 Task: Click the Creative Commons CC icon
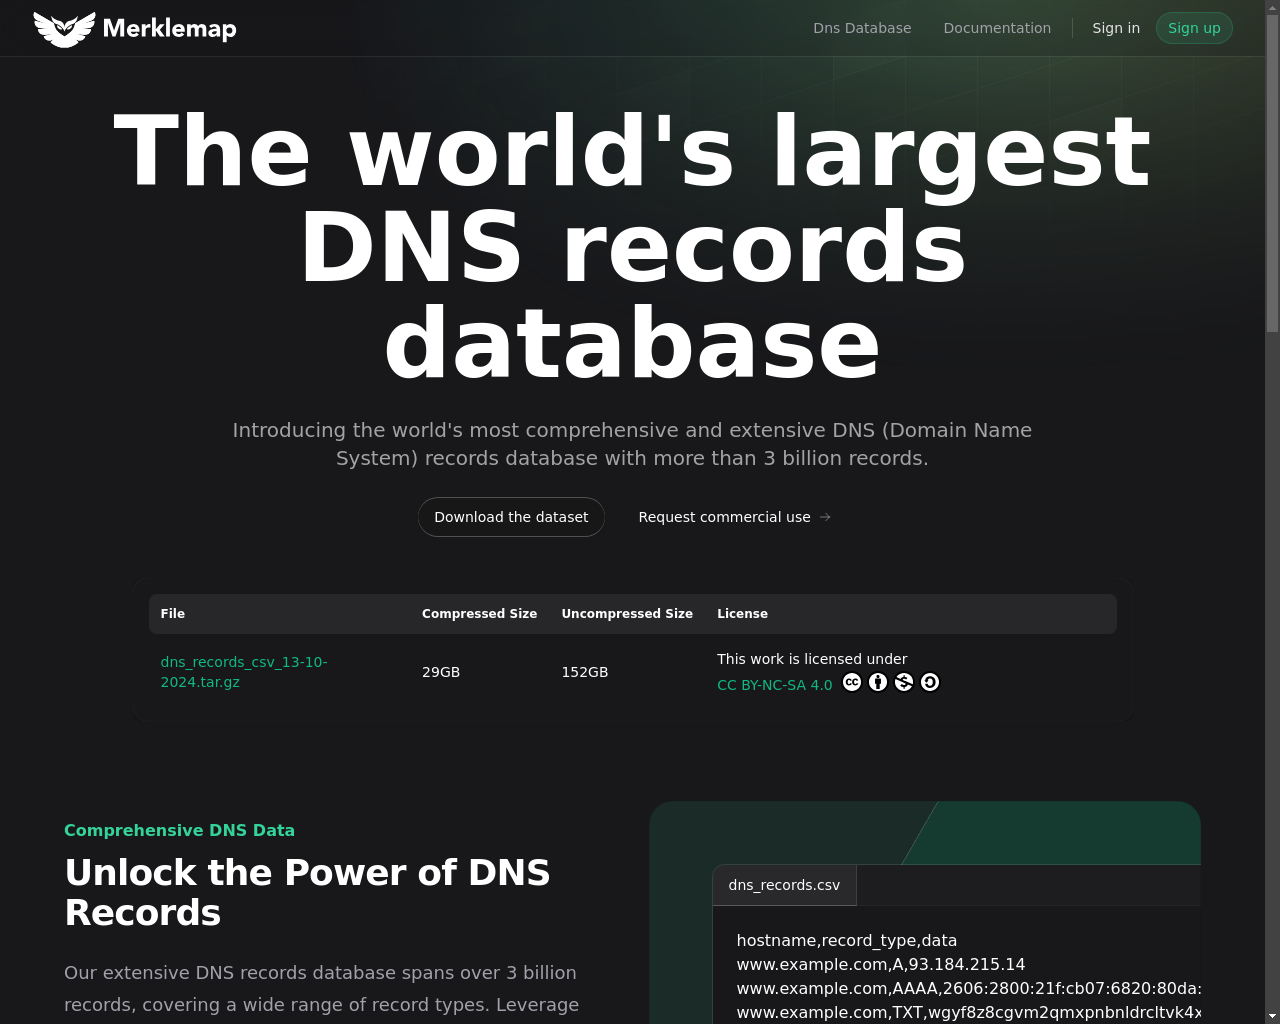852,682
